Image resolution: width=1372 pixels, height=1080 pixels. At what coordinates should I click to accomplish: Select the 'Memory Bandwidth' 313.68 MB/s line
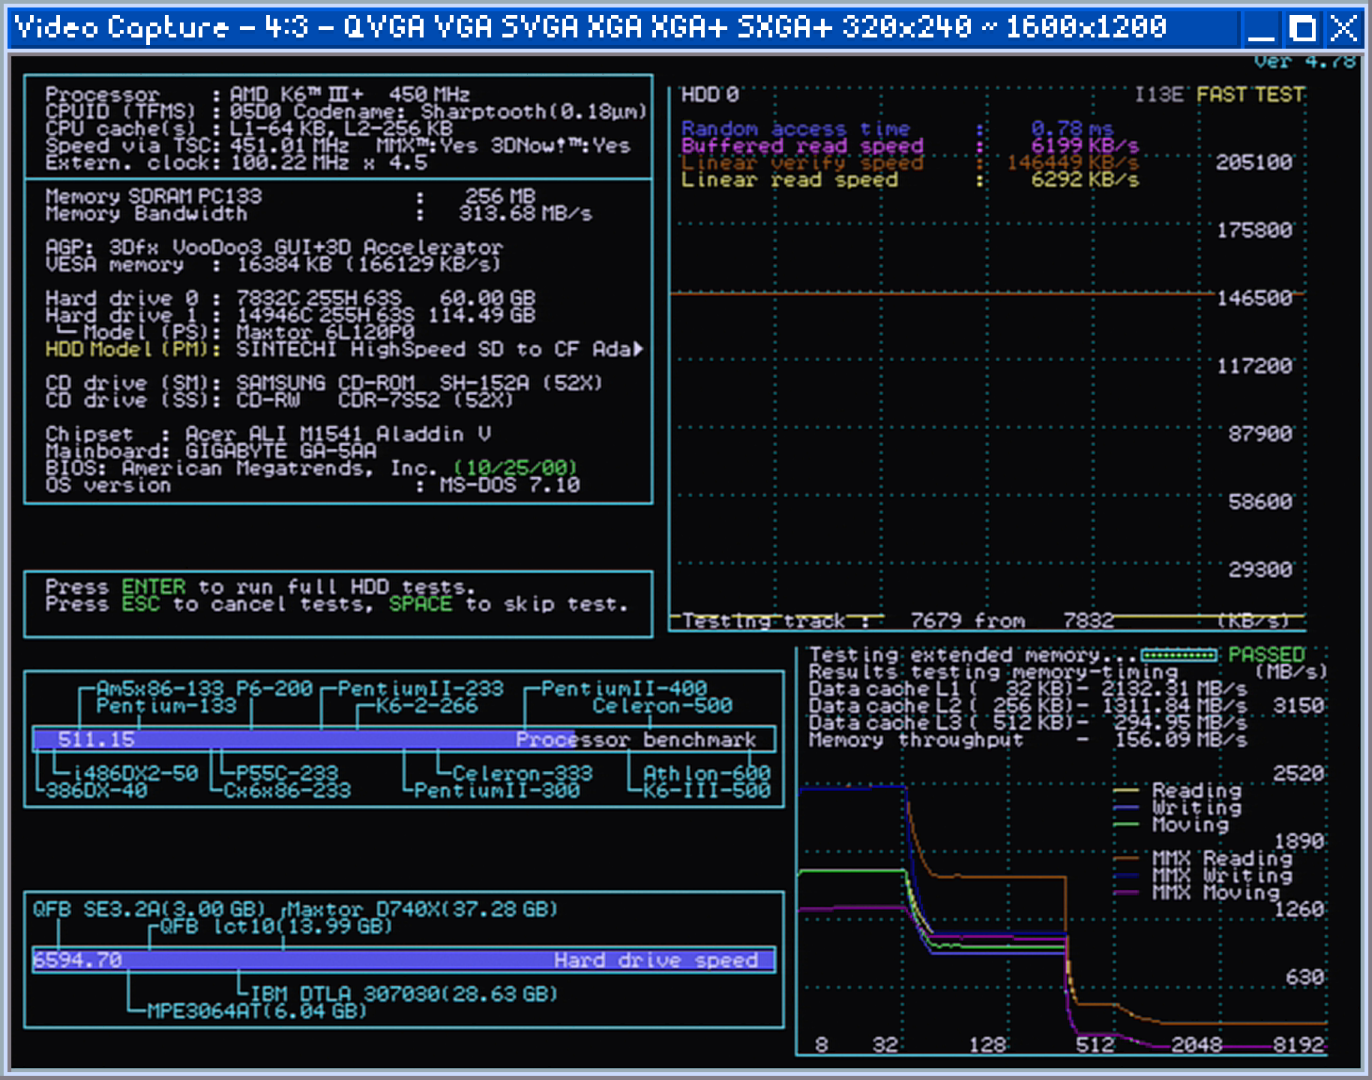(x=319, y=214)
